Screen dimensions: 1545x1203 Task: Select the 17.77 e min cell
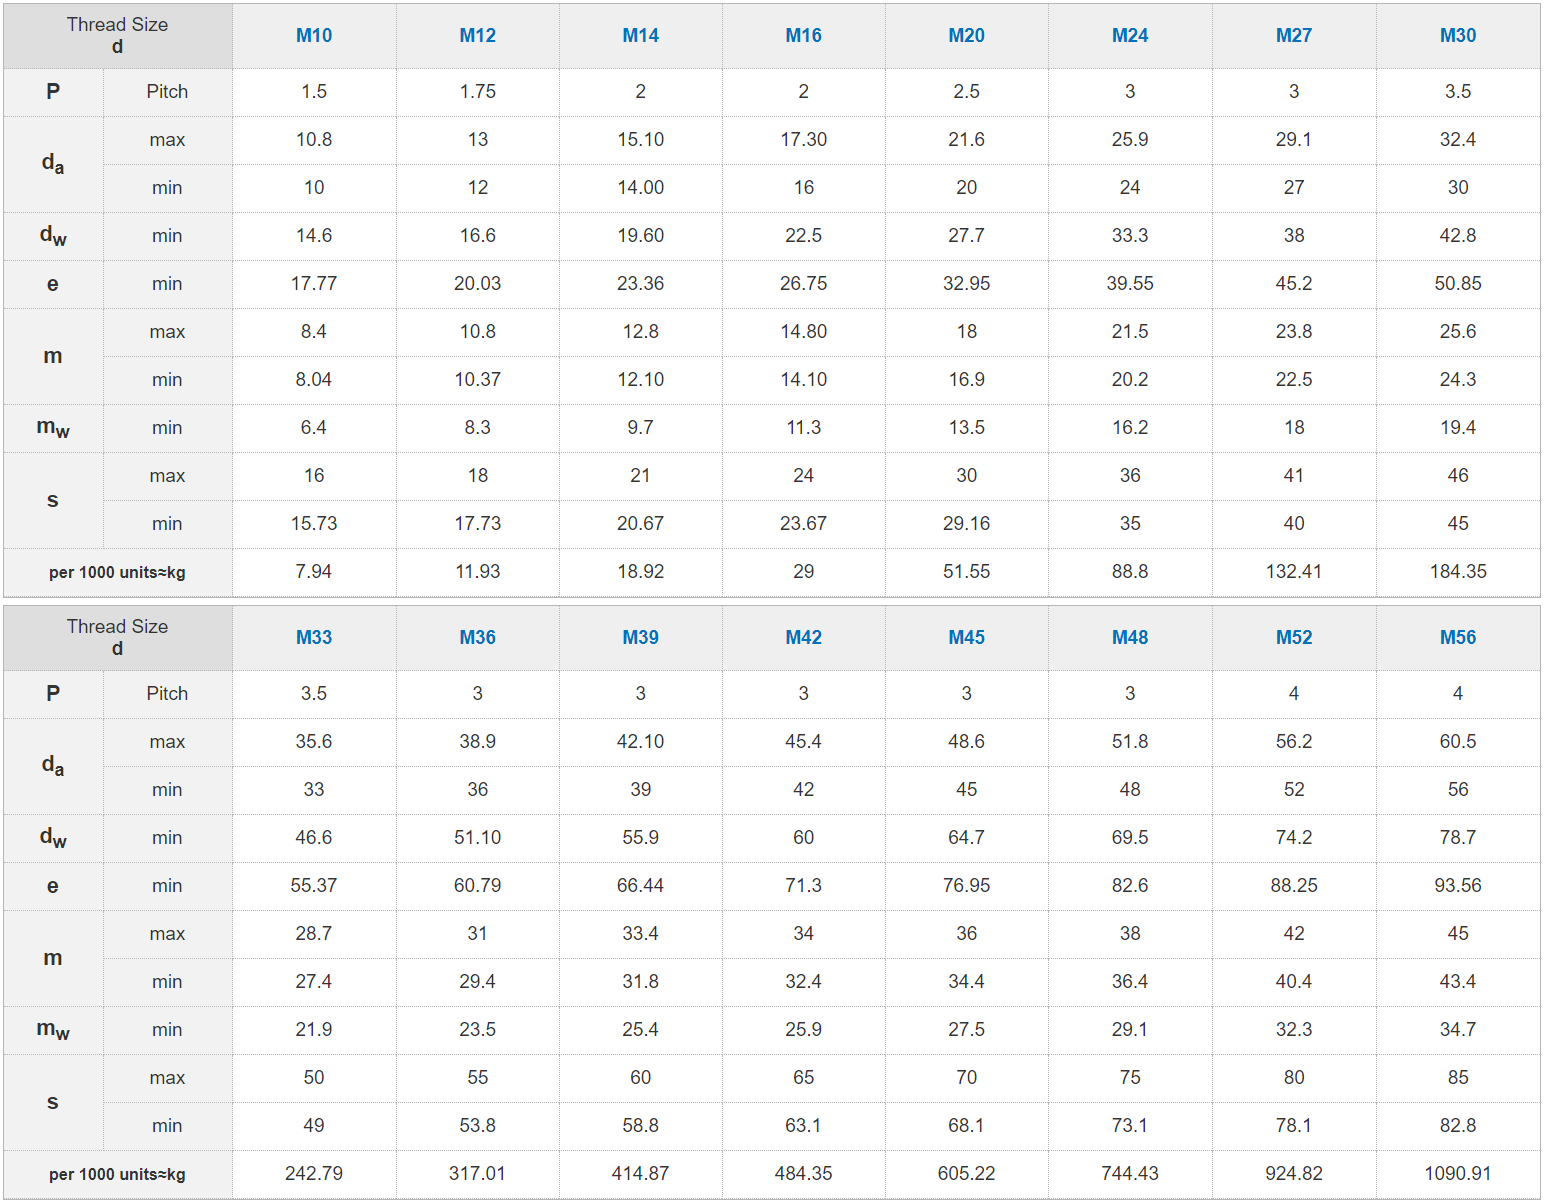coord(314,284)
